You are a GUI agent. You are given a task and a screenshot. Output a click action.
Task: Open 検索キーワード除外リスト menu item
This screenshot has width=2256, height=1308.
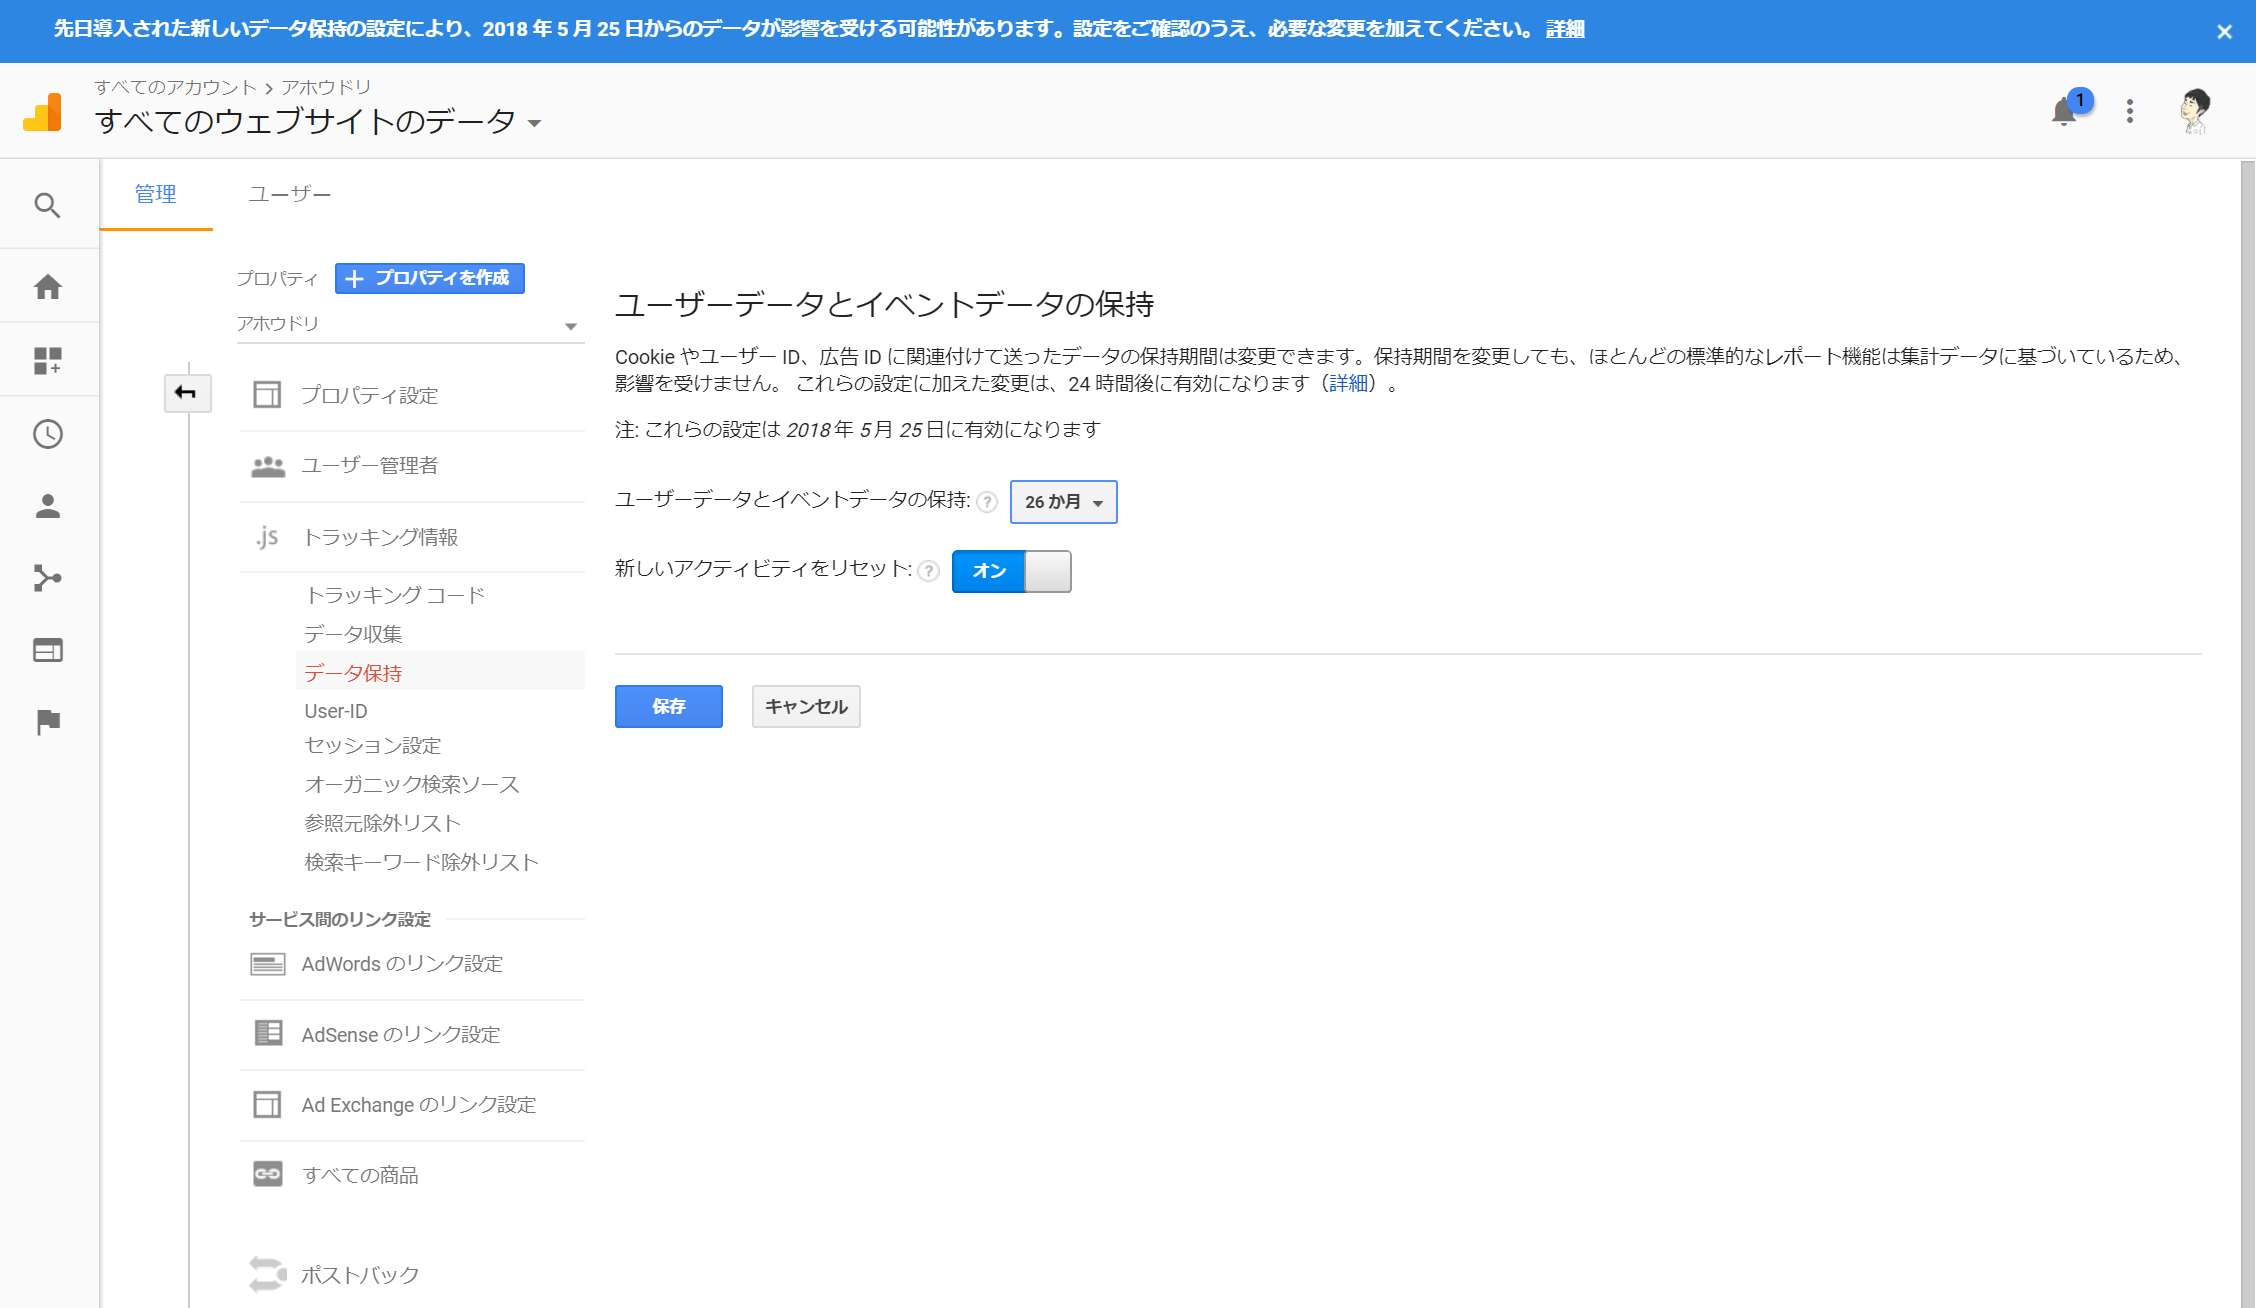(x=421, y=862)
